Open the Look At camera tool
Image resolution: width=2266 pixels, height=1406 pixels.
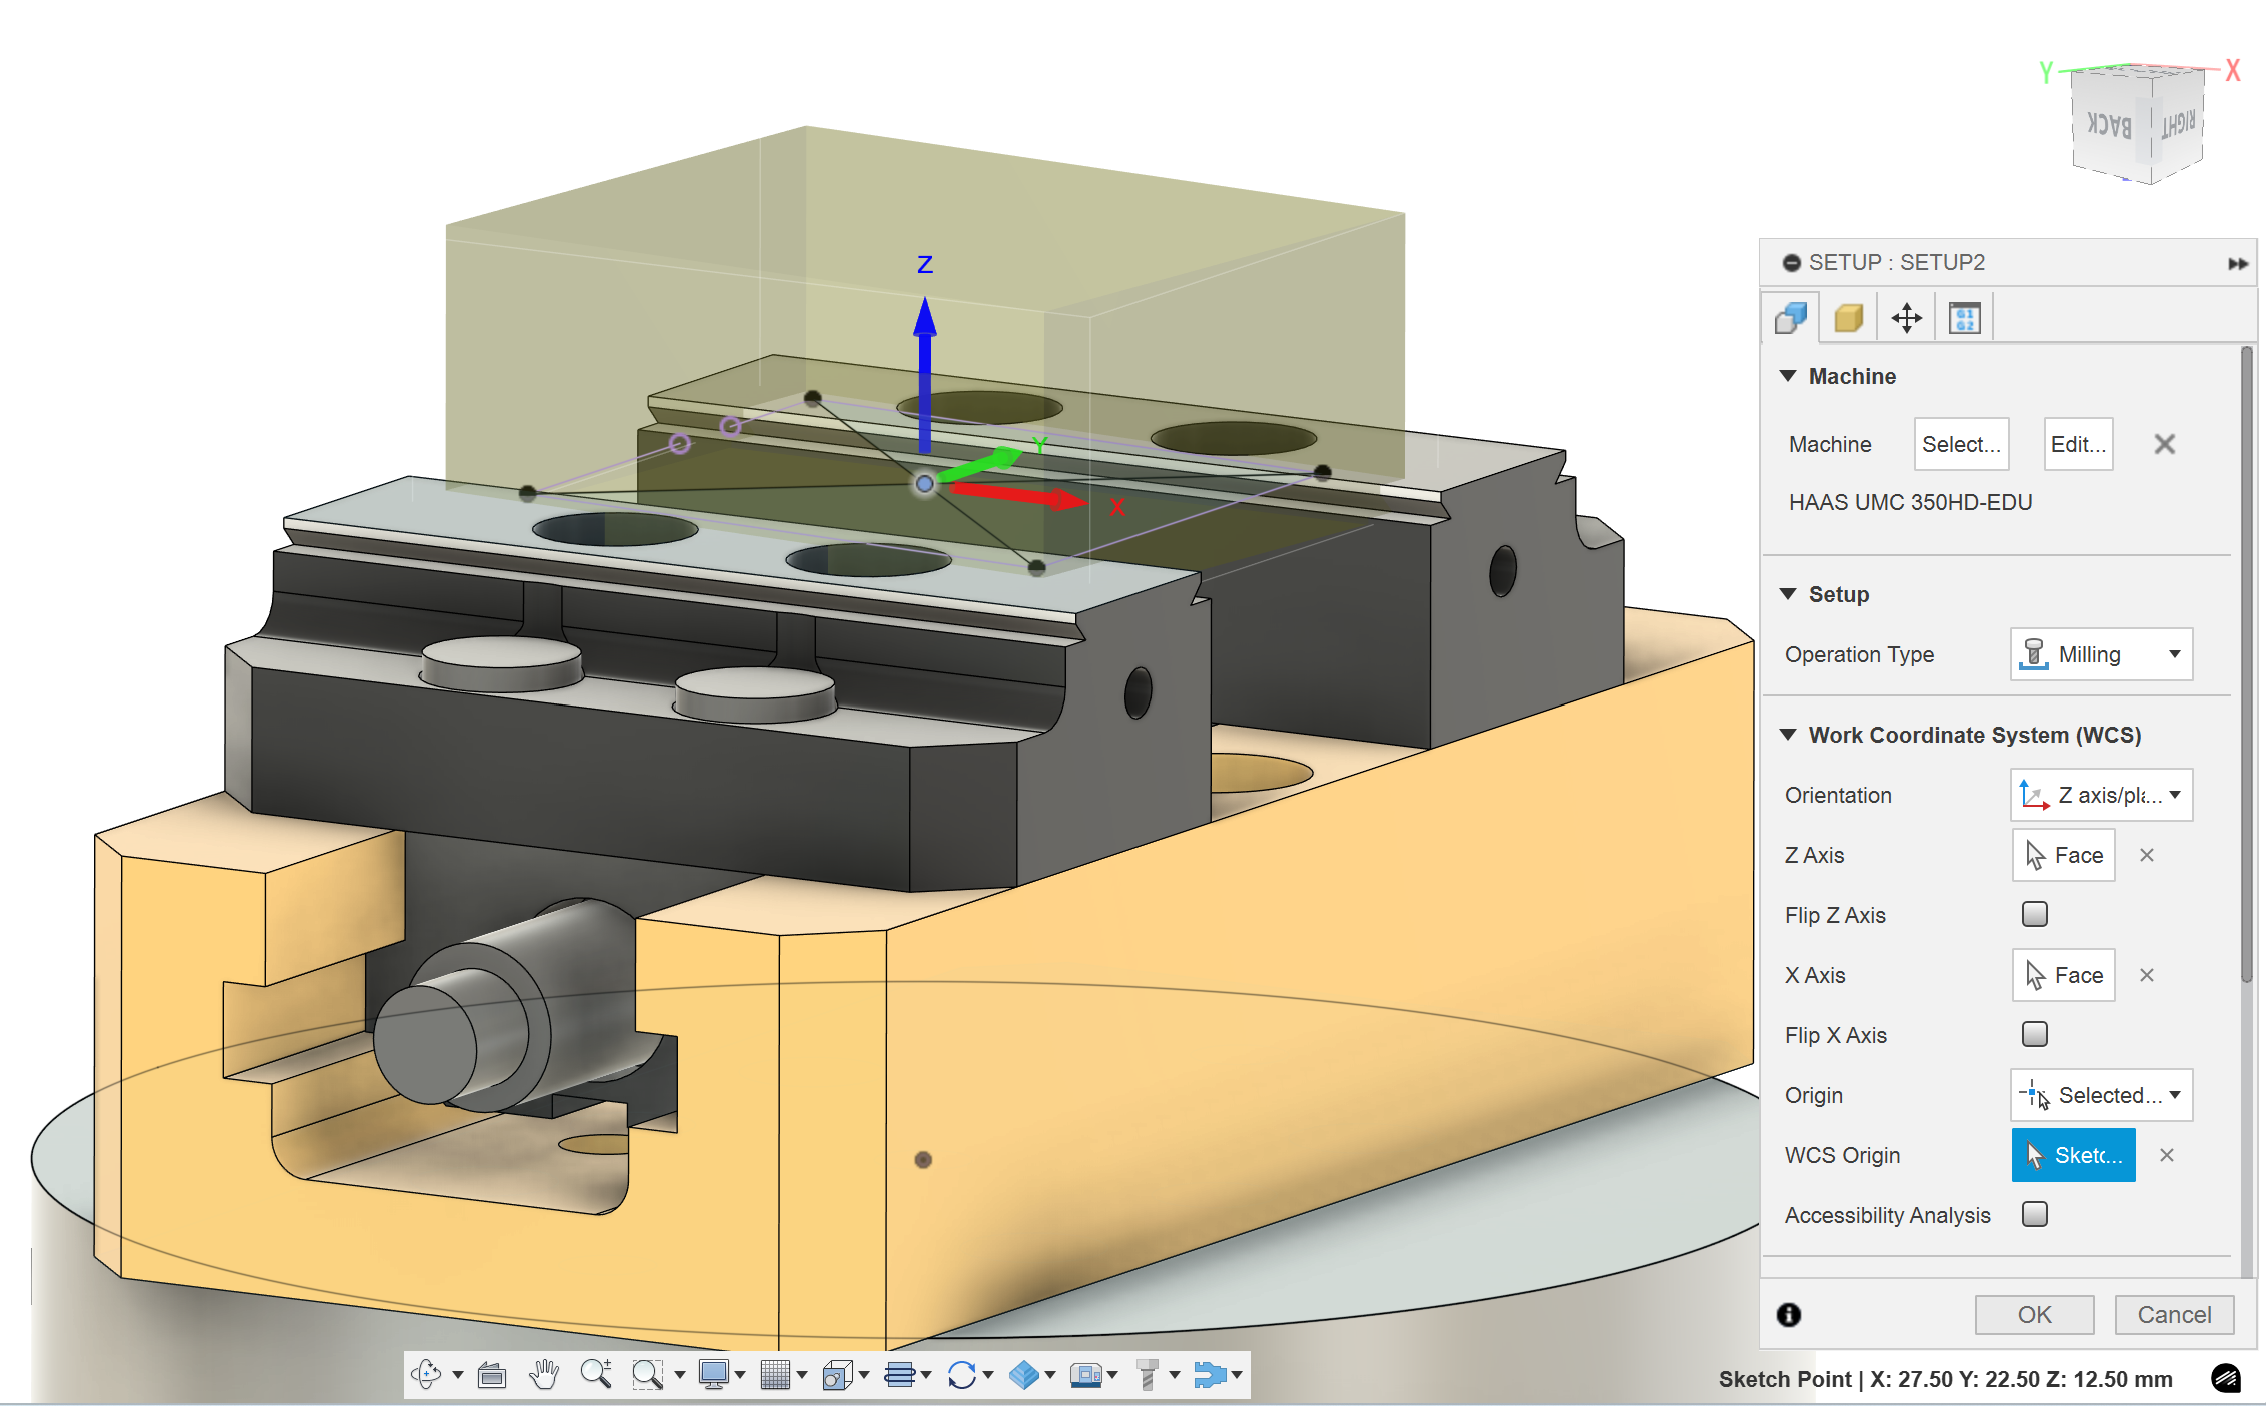pyautogui.click(x=491, y=1374)
